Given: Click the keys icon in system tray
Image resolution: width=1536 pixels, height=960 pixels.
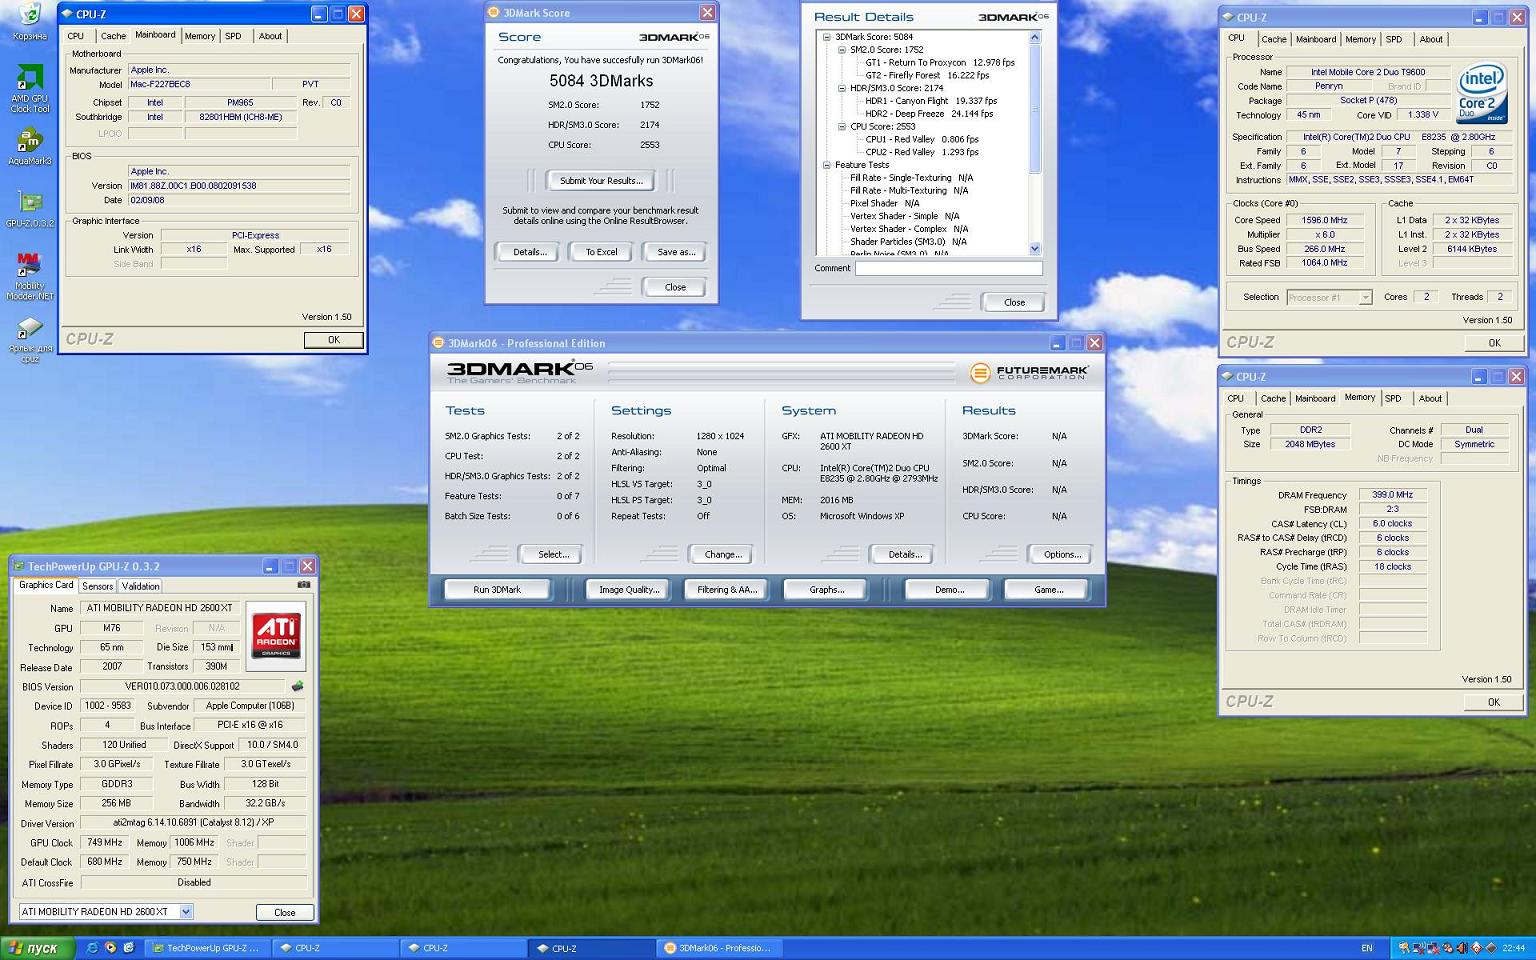Looking at the screenshot, I should click(1404, 948).
